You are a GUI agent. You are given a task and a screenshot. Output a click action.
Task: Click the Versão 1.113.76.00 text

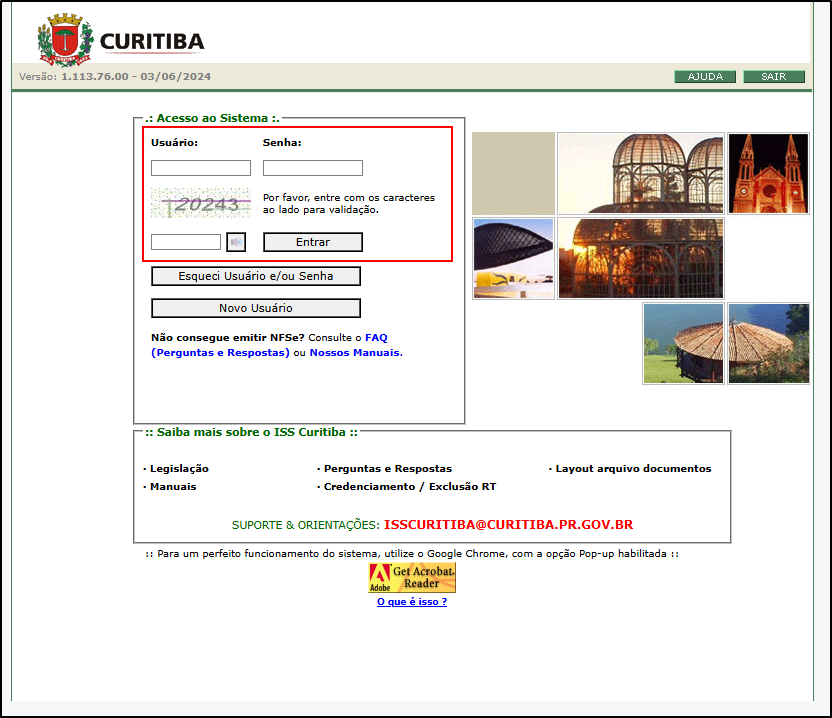pos(115,76)
